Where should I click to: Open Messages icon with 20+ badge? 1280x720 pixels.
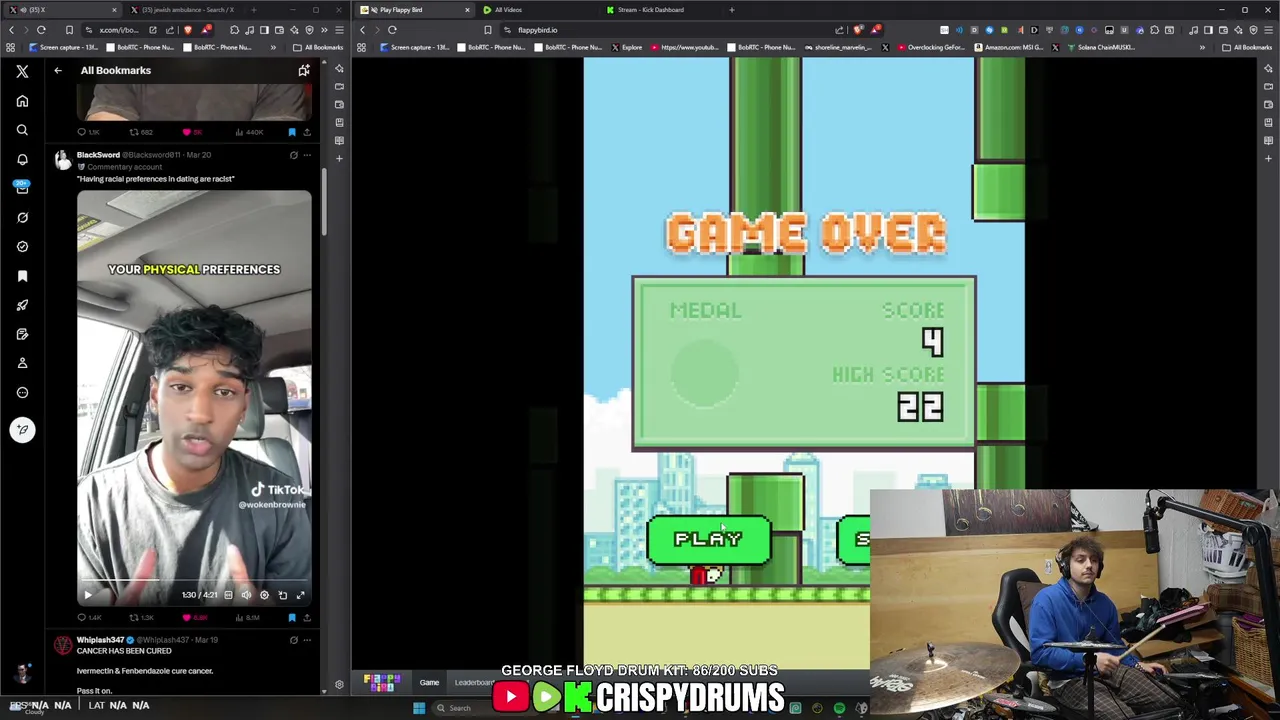pyautogui.click(x=22, y=188)
